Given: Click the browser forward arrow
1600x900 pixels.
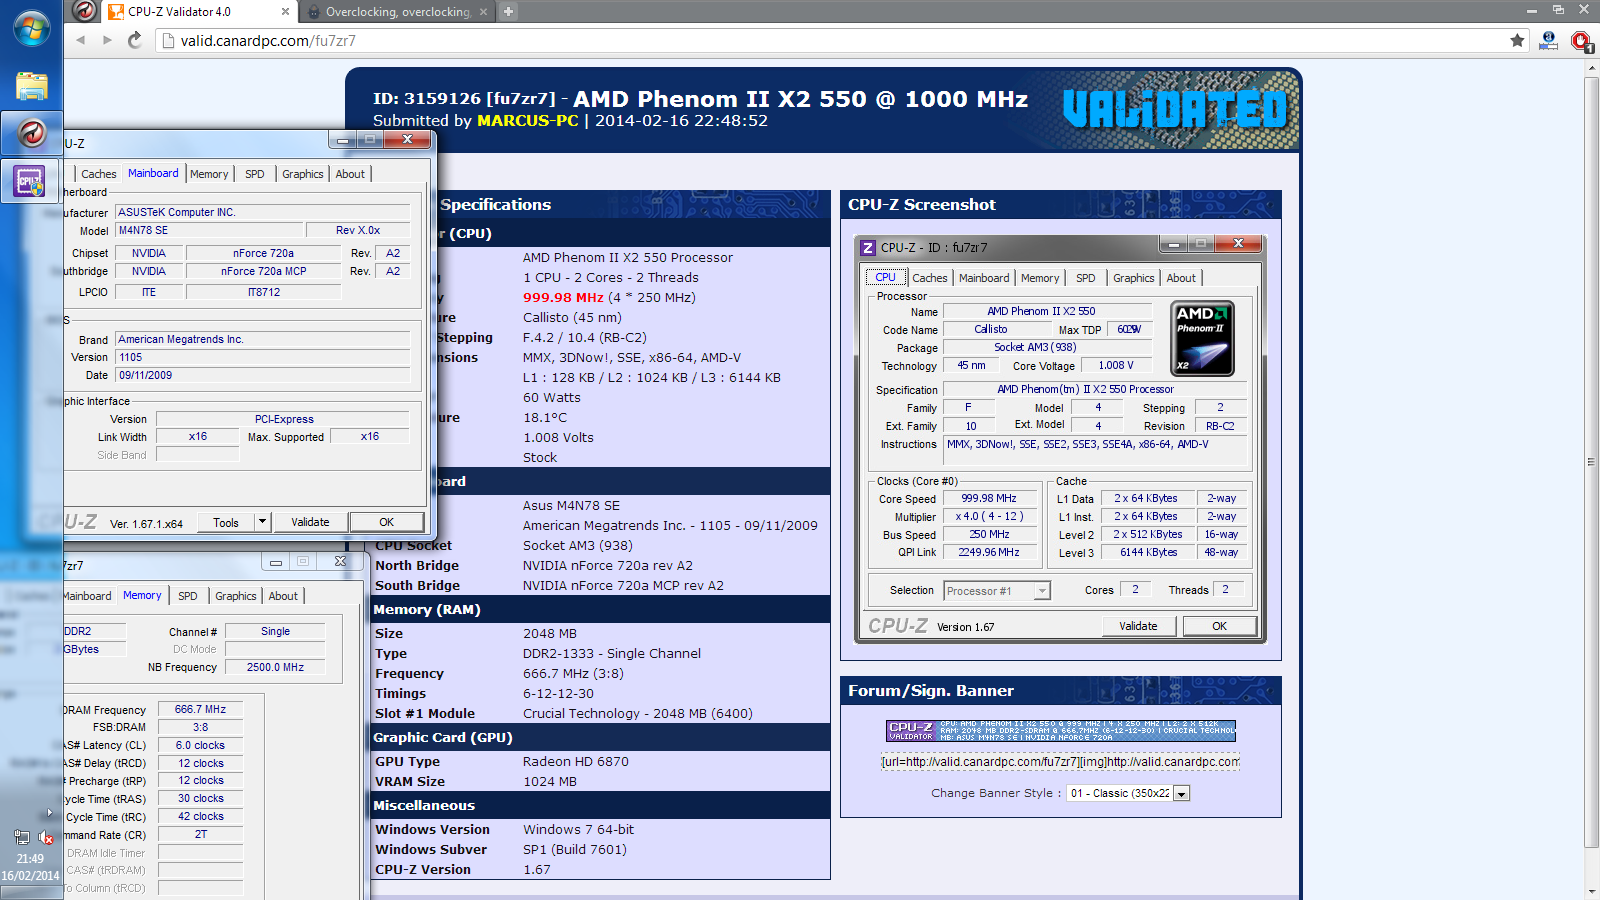Looking at the screenshot, I should tap(107, 40).
